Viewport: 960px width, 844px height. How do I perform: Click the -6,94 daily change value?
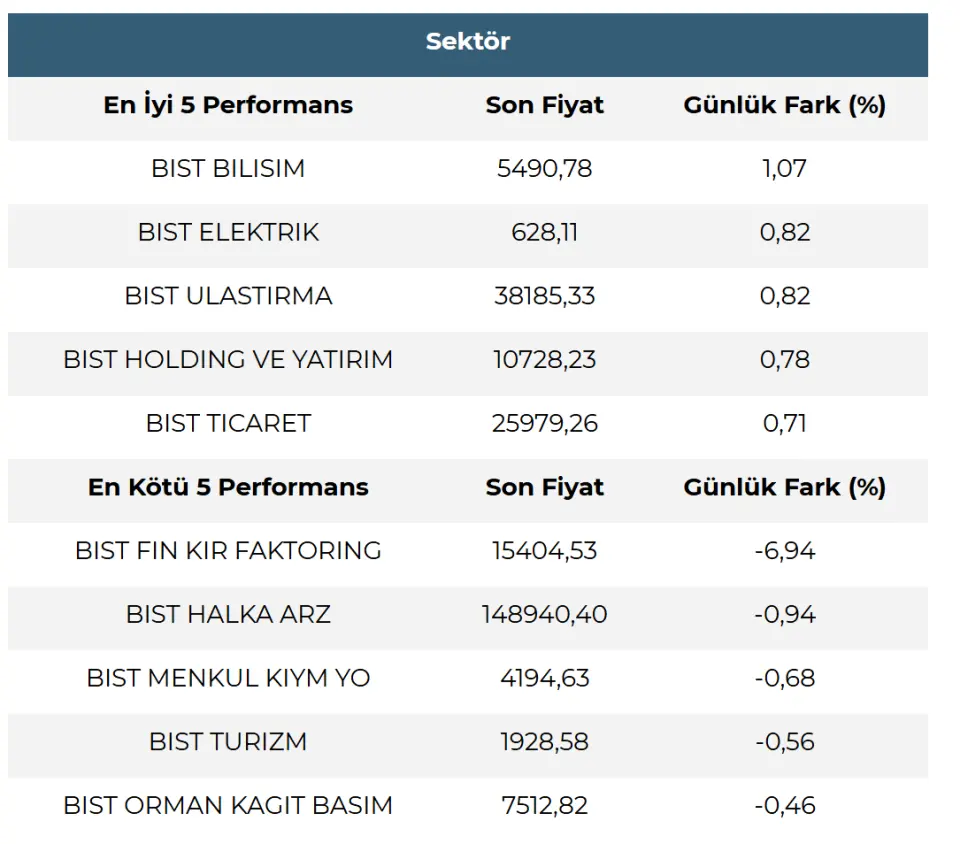(784, 550)
